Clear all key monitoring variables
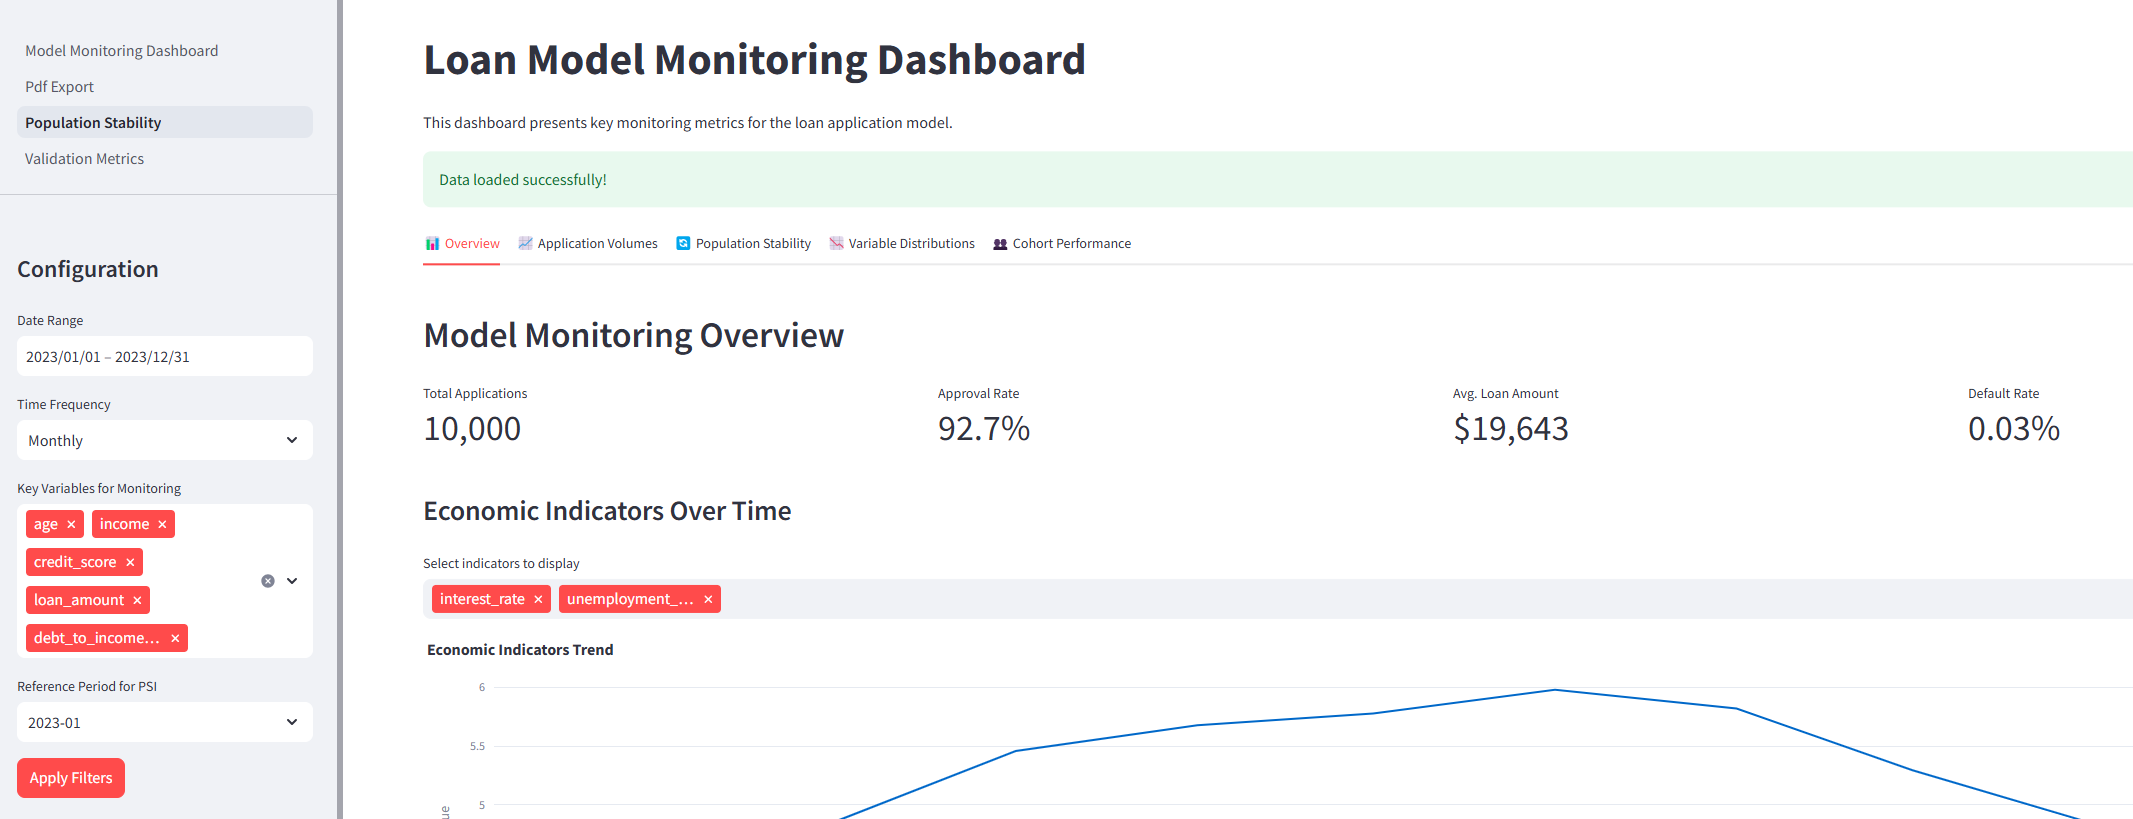Image resolution: width=2133 pixels, height=819 pixels. click(x=268, y=581)
